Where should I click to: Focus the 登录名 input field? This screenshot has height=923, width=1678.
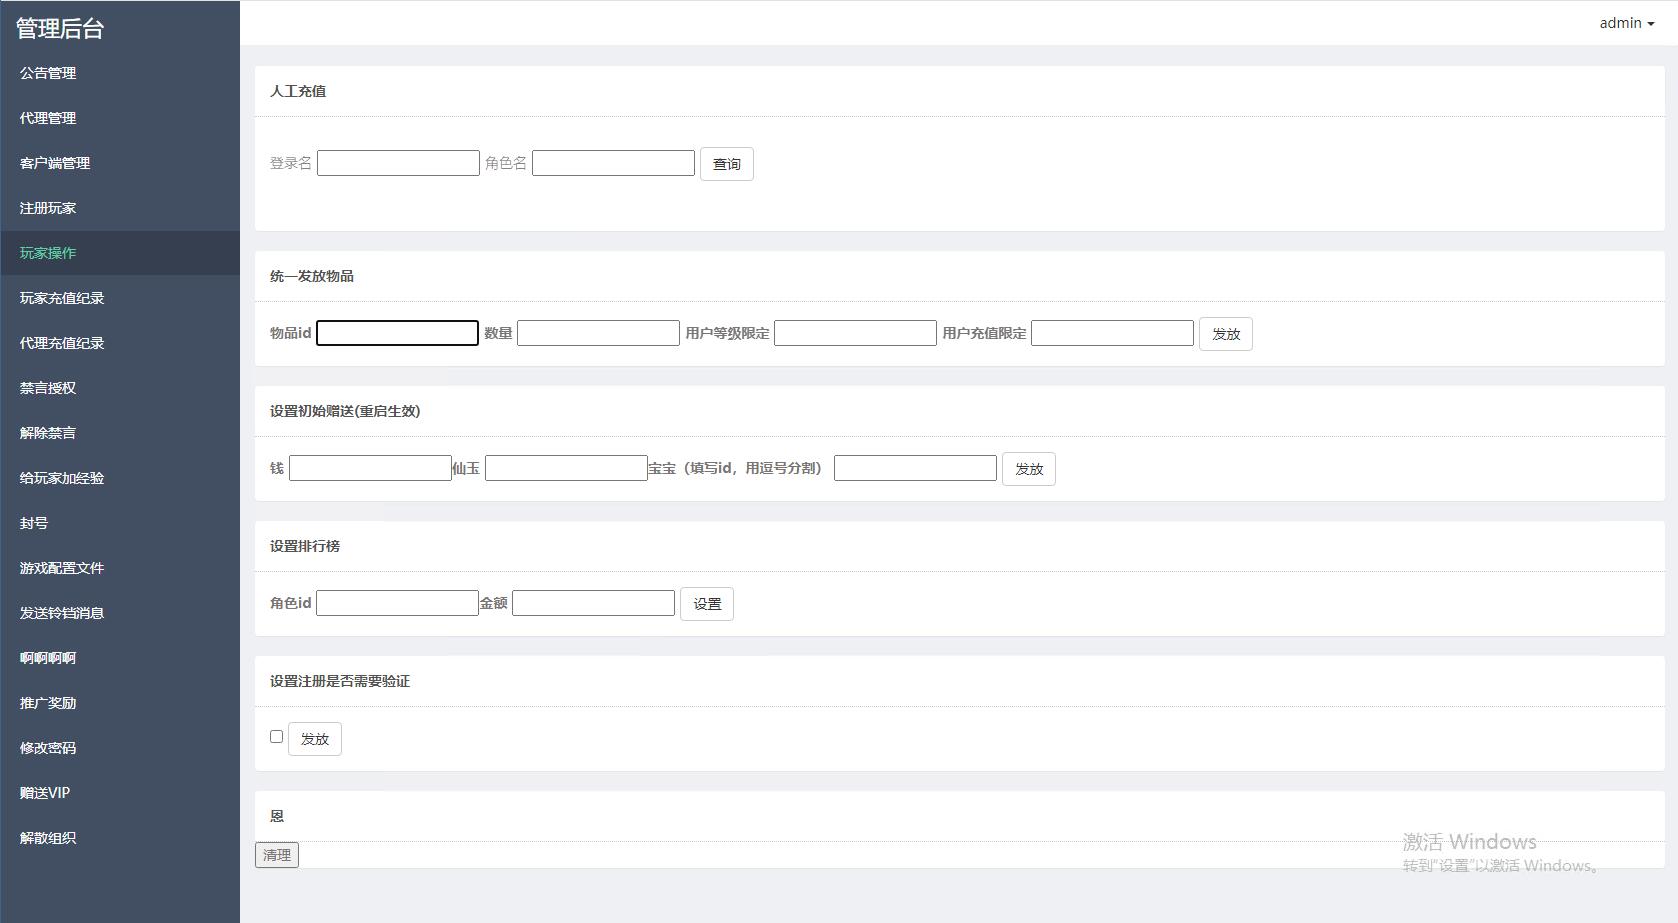[398, 163]
